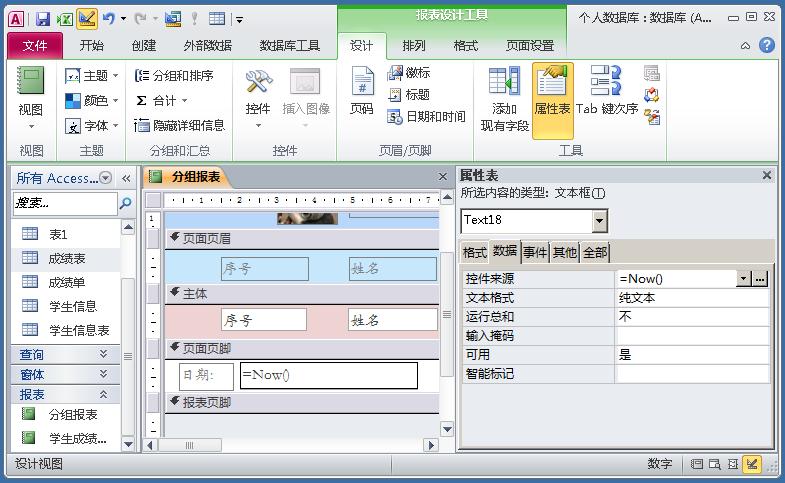Open the 视图 (View) ribbon button
Viewport: 785px width, 483px height.
click(31, 98)
